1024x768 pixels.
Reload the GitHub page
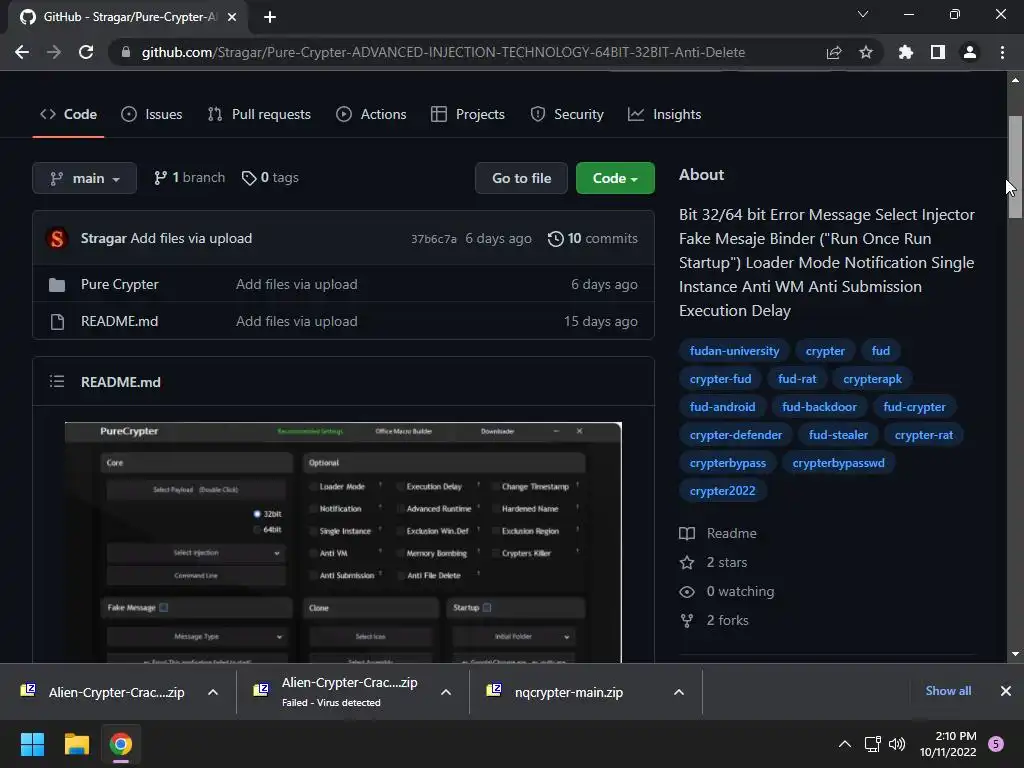[x=86, y=52]
